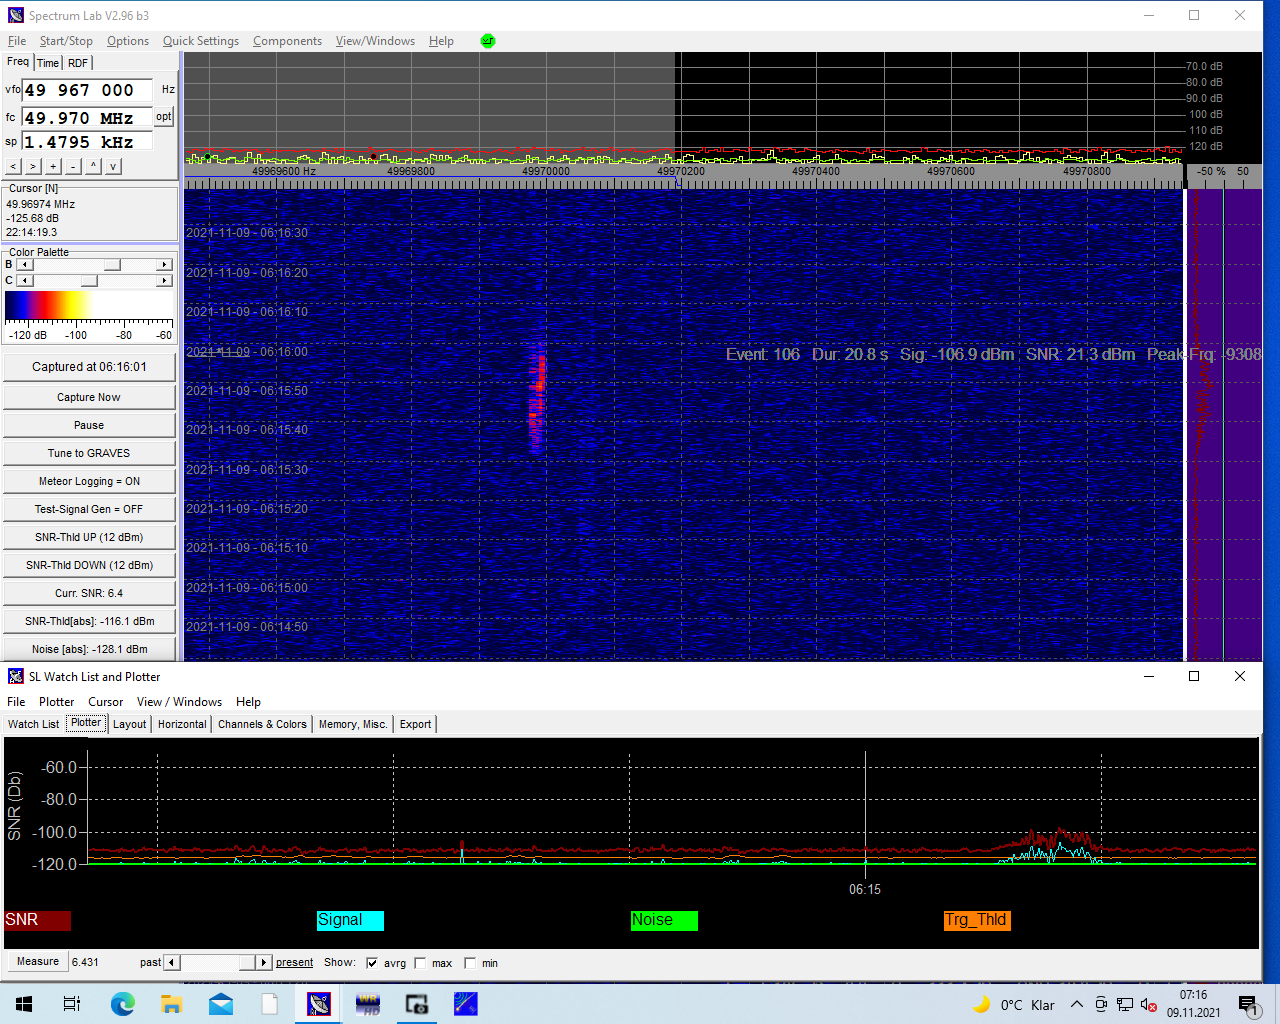Image resolution: width=1280 pixels, height=1024 pixels.
Task: Click left arrow of Brightness (B) palette slider
Action: pyautogui.click(x=25, y=265)
